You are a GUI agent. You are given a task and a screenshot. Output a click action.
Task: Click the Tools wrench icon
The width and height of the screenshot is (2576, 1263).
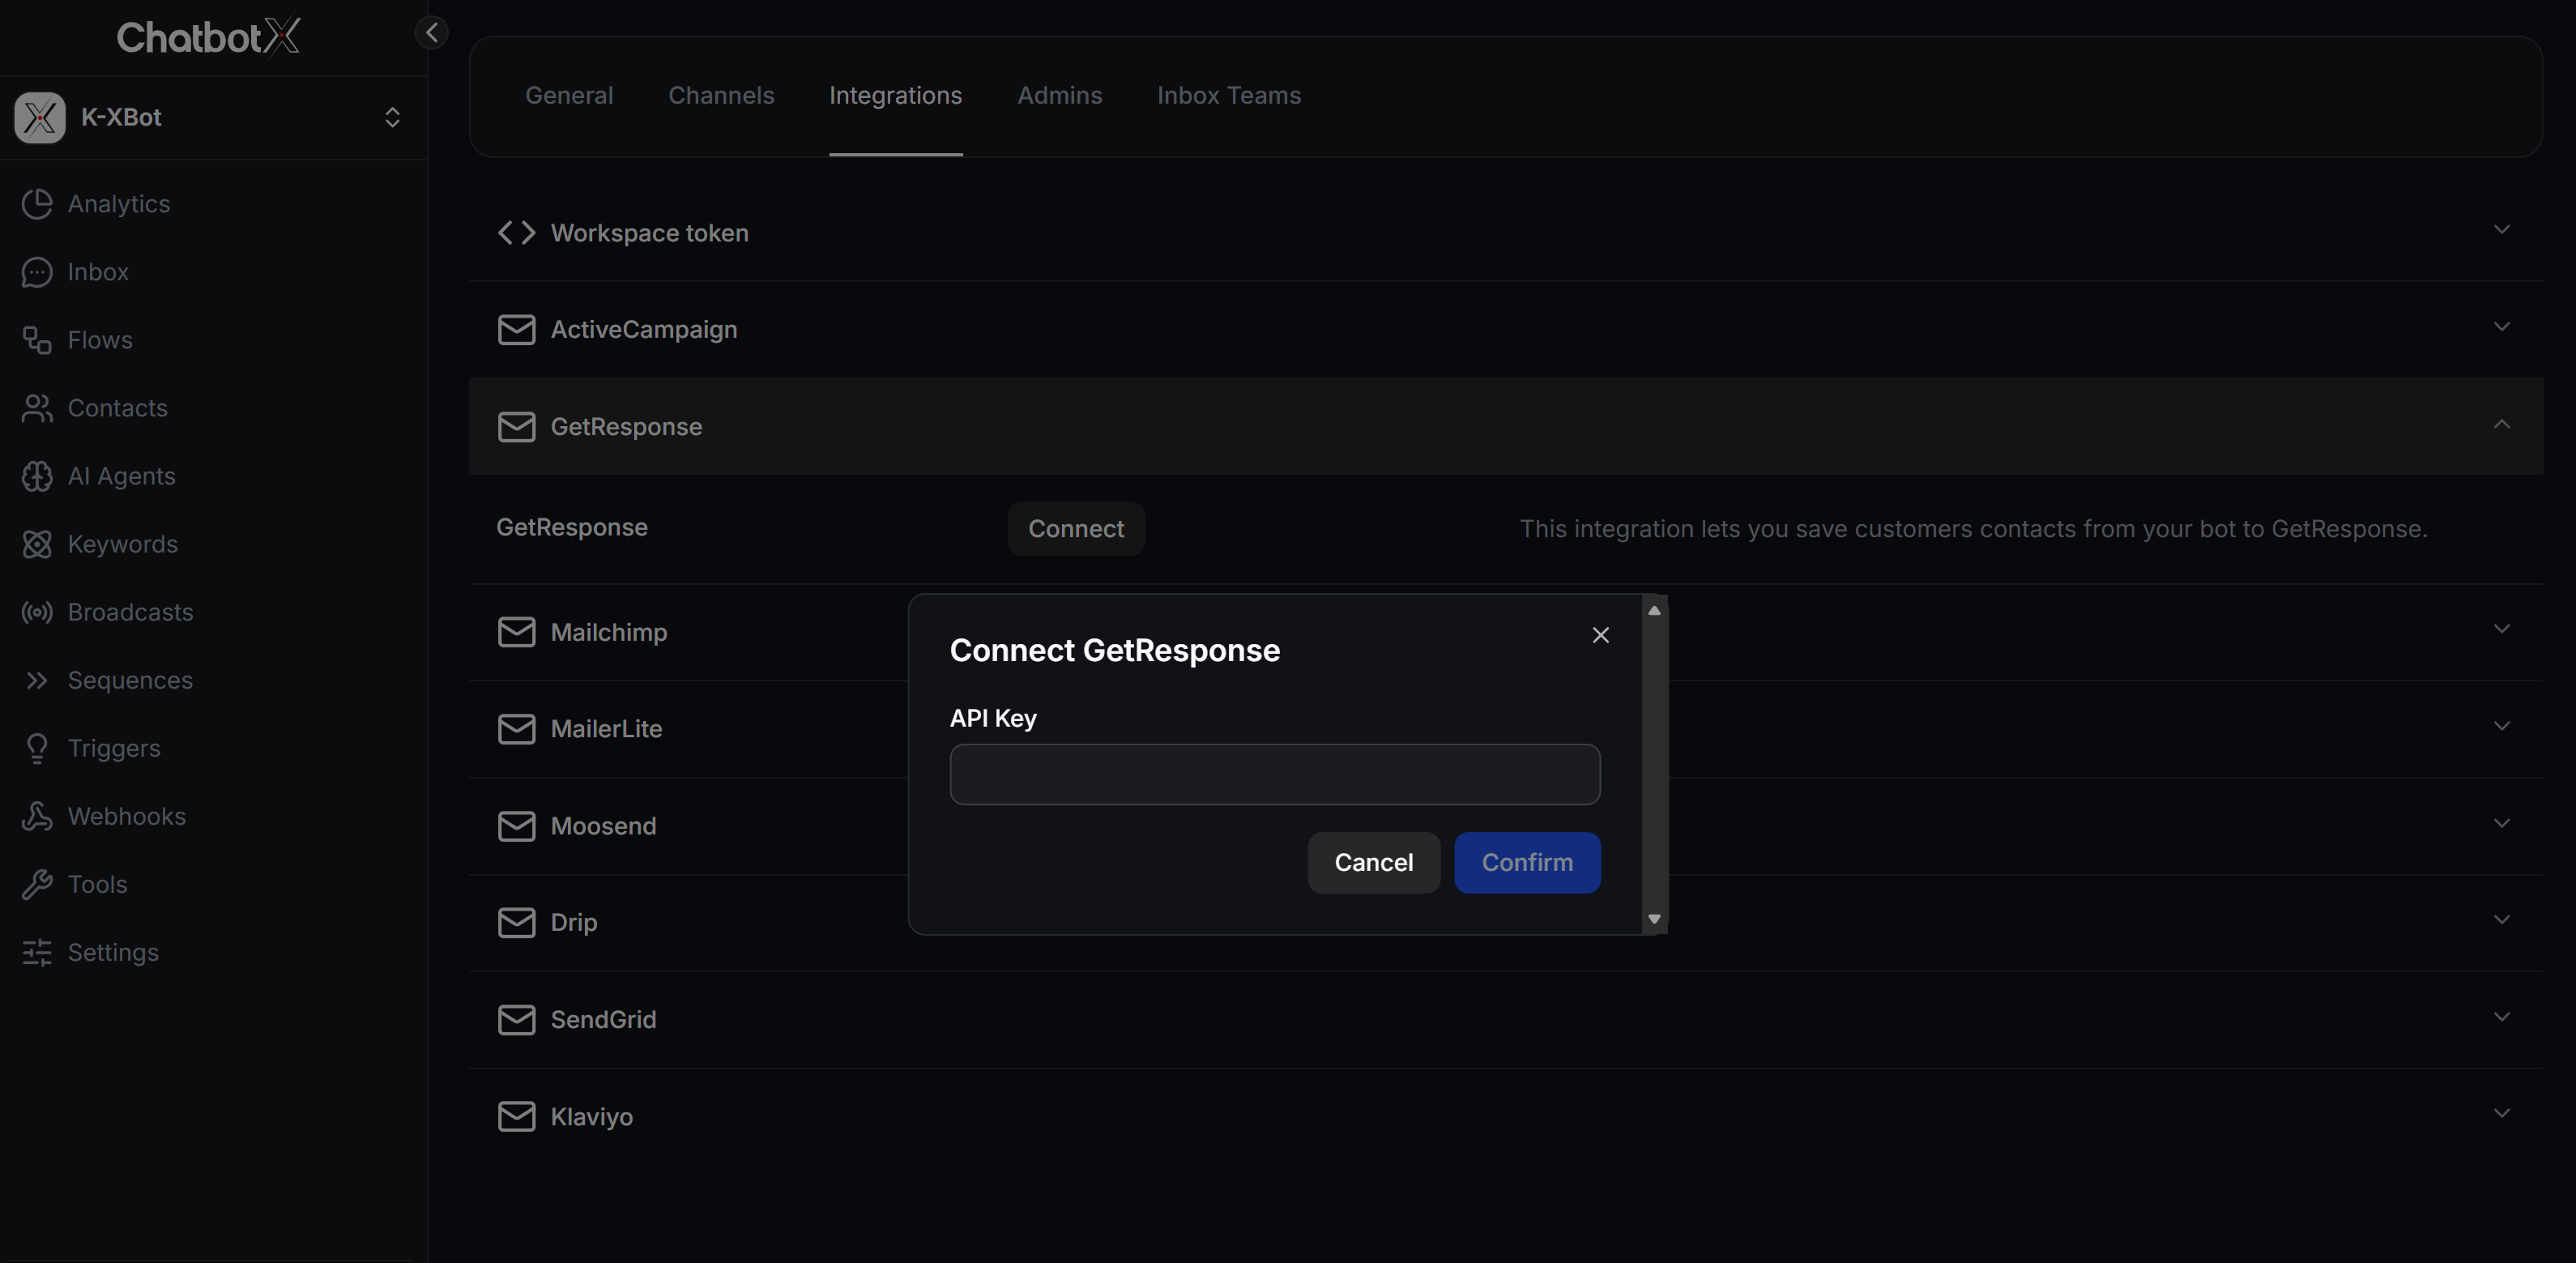[37, 883]
